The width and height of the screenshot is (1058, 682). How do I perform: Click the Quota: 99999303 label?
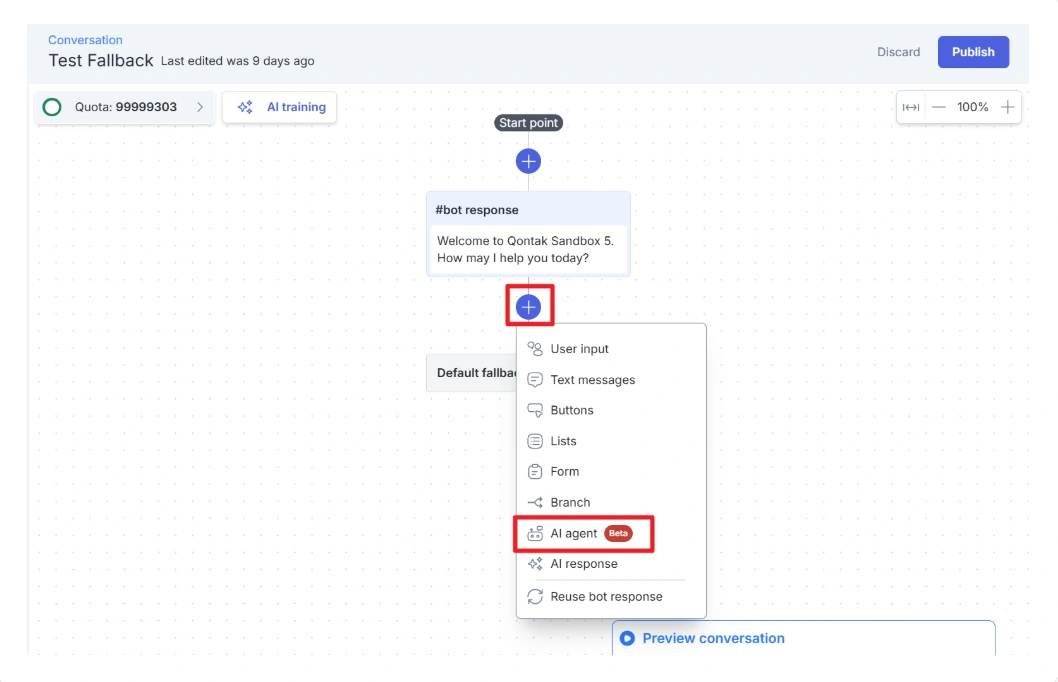126,107
